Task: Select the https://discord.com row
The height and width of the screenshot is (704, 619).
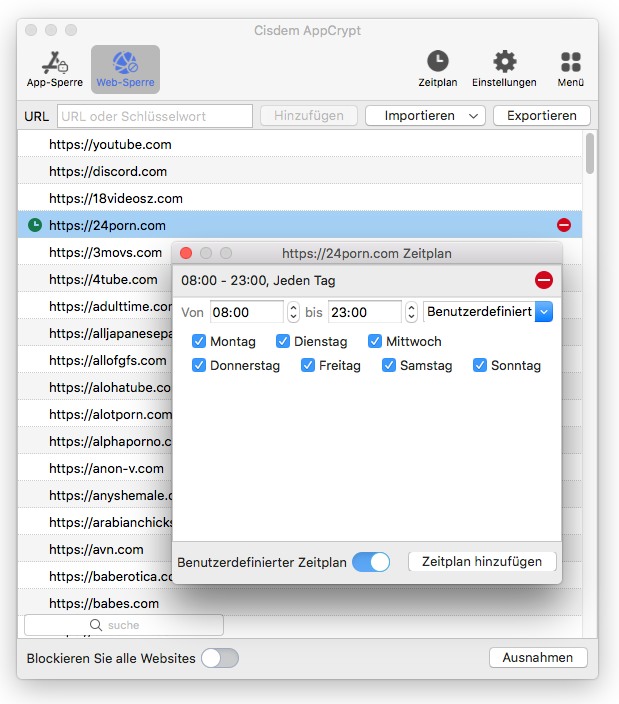Action: click(x=300, y=171)
